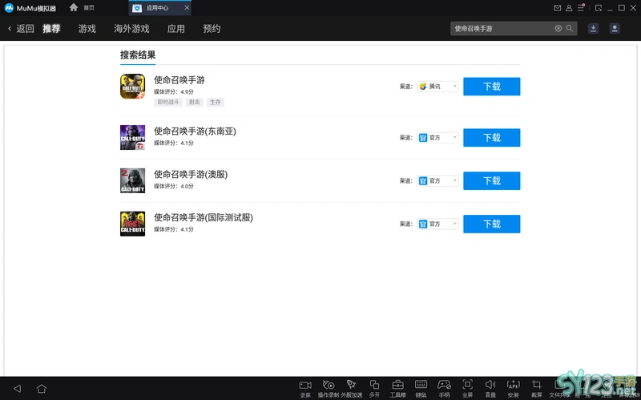The image size is (641, 400).
Task: Open the 使命召唤手游(东南亚) thumbnail
Action: click(x=132, y=137)
